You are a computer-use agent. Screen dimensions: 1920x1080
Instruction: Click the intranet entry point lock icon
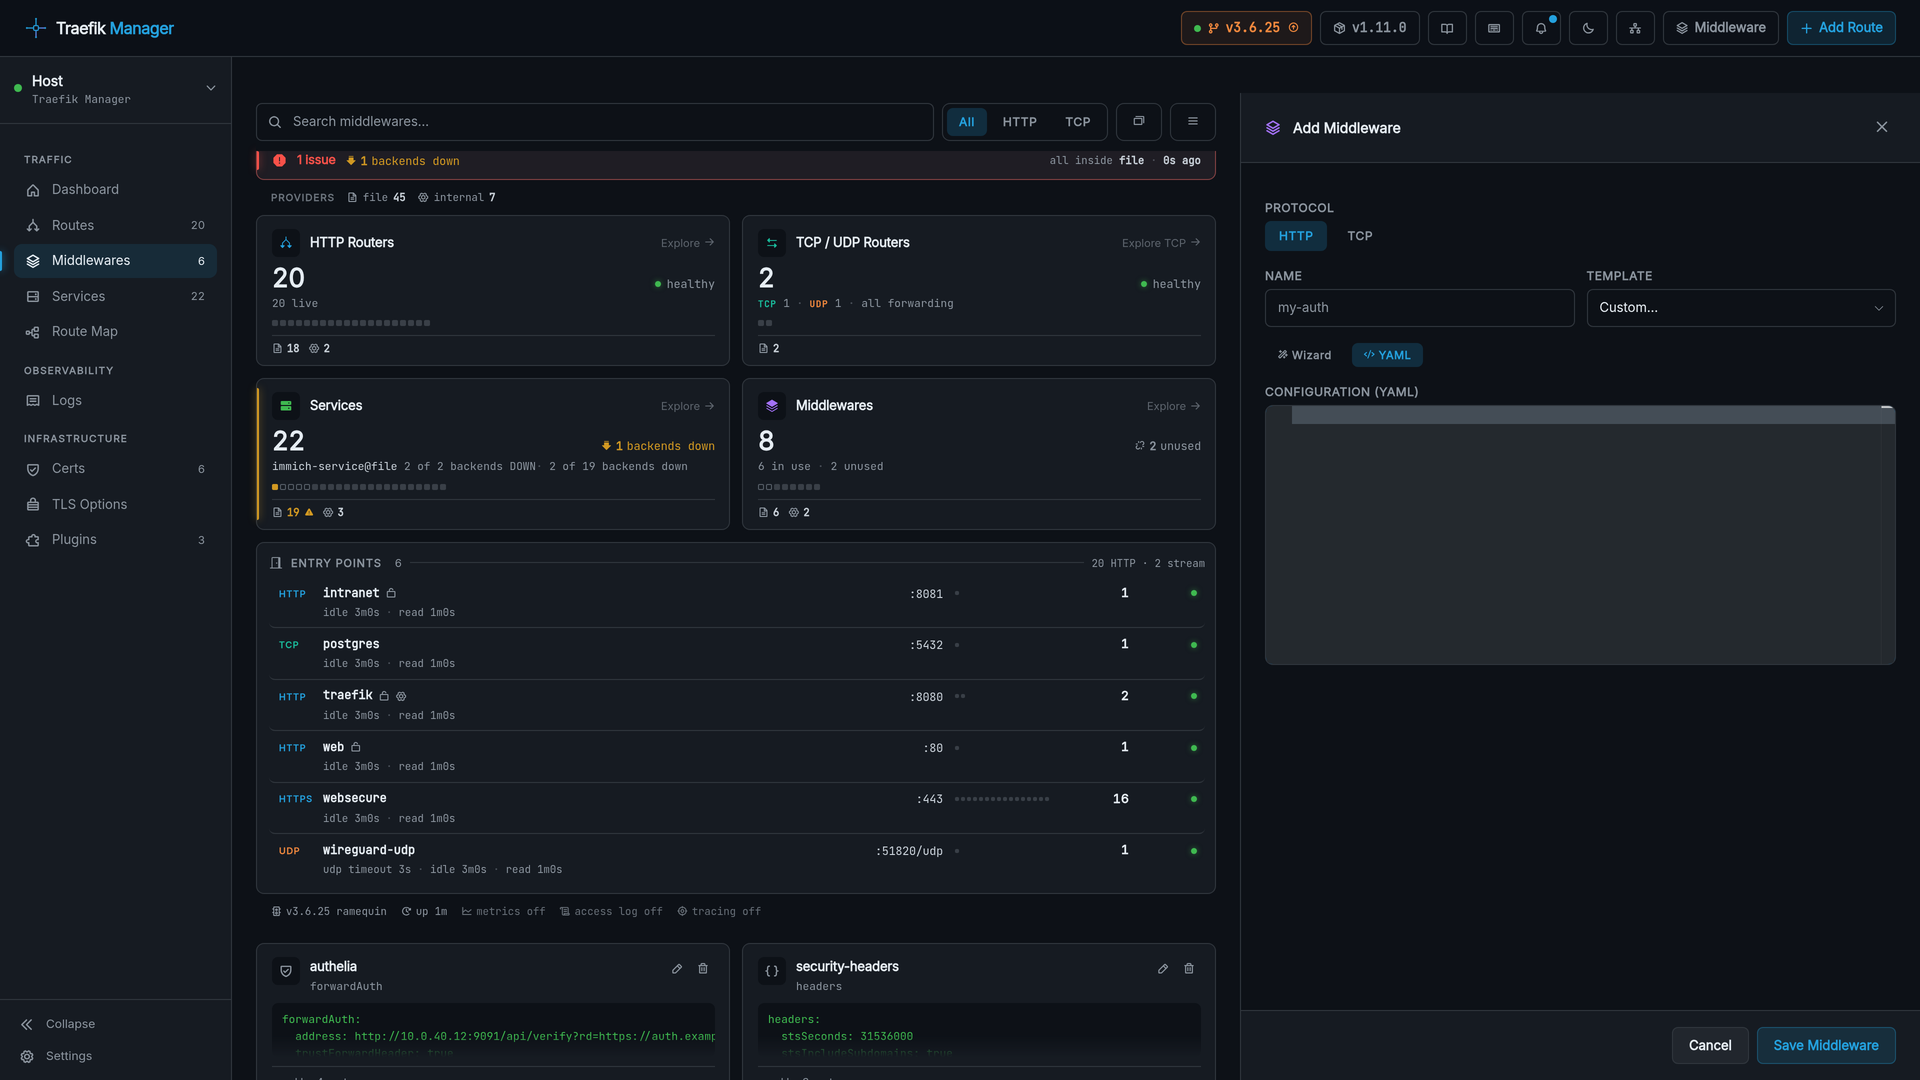(x=391, y=594)
